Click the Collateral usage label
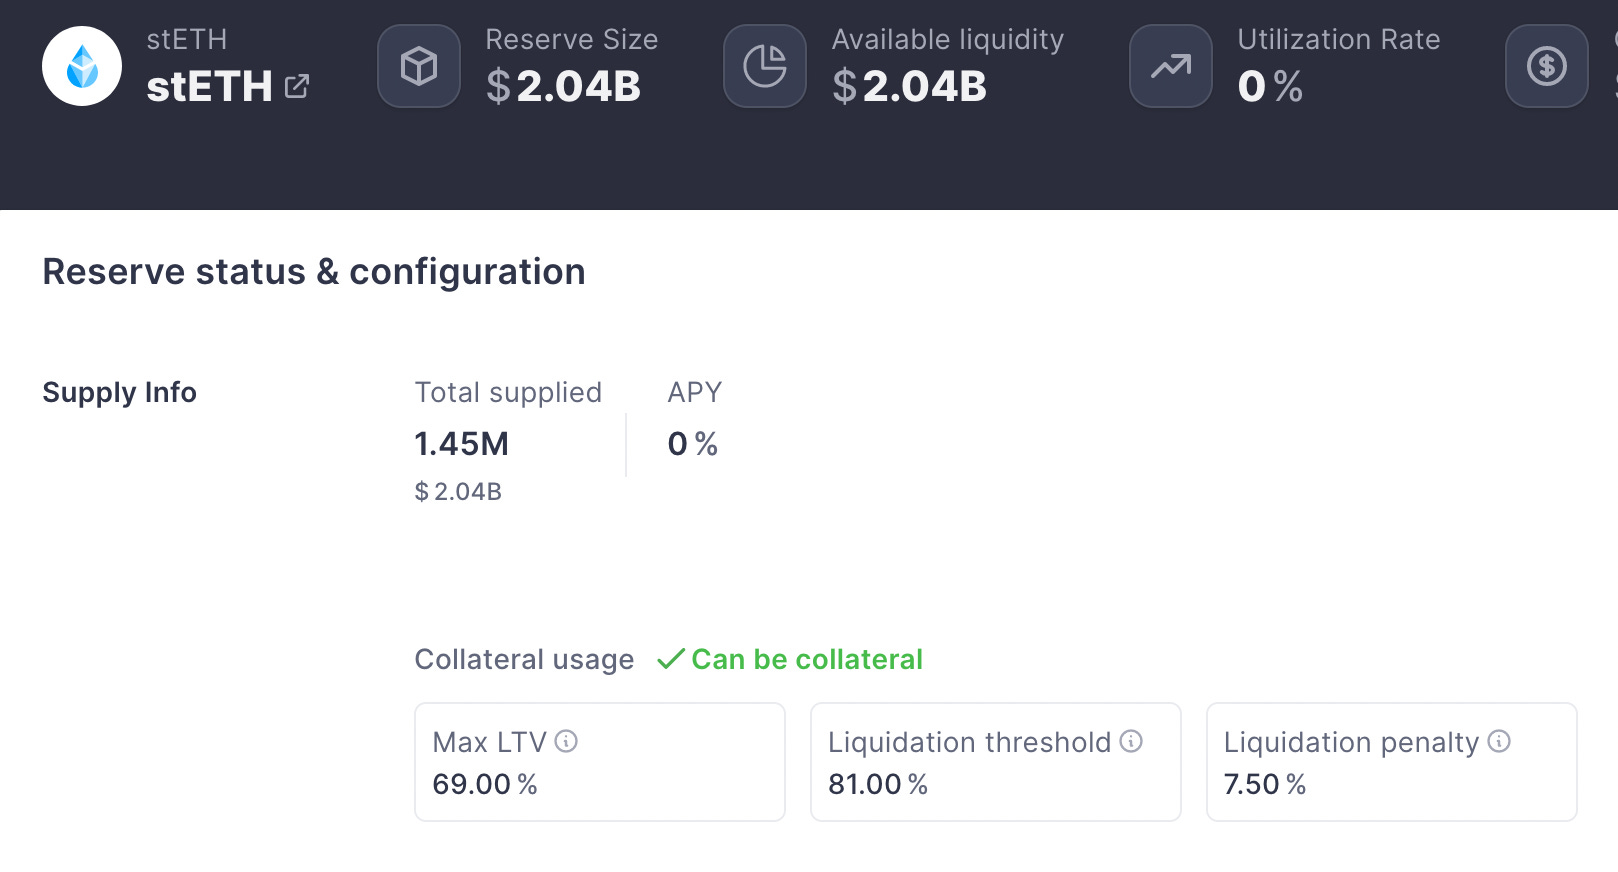This screenshot has height=872, width=1618. click(524, 659)
